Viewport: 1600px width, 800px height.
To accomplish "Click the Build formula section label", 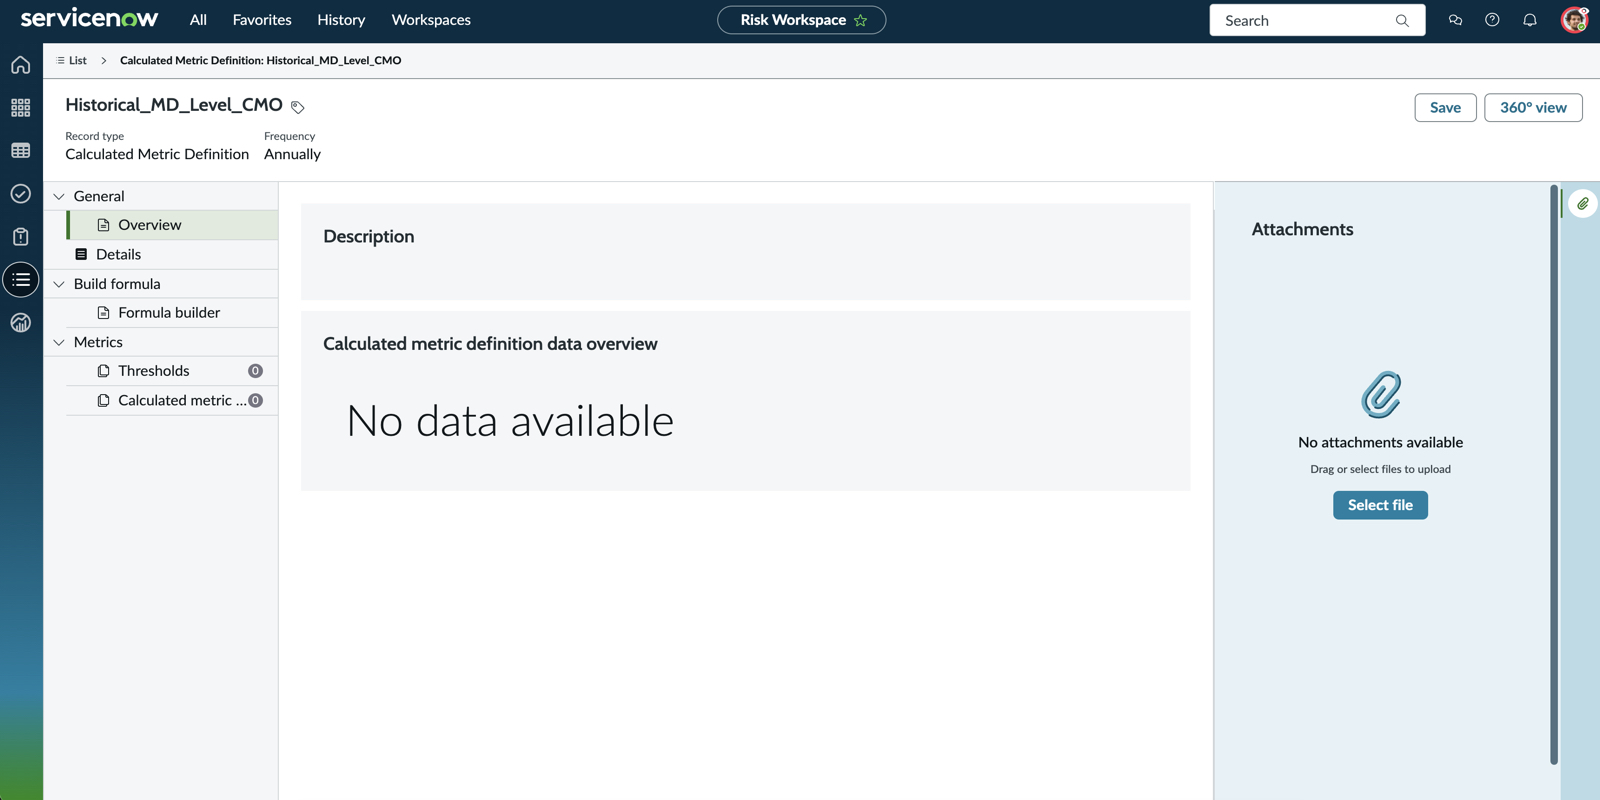I will [117, 284].
